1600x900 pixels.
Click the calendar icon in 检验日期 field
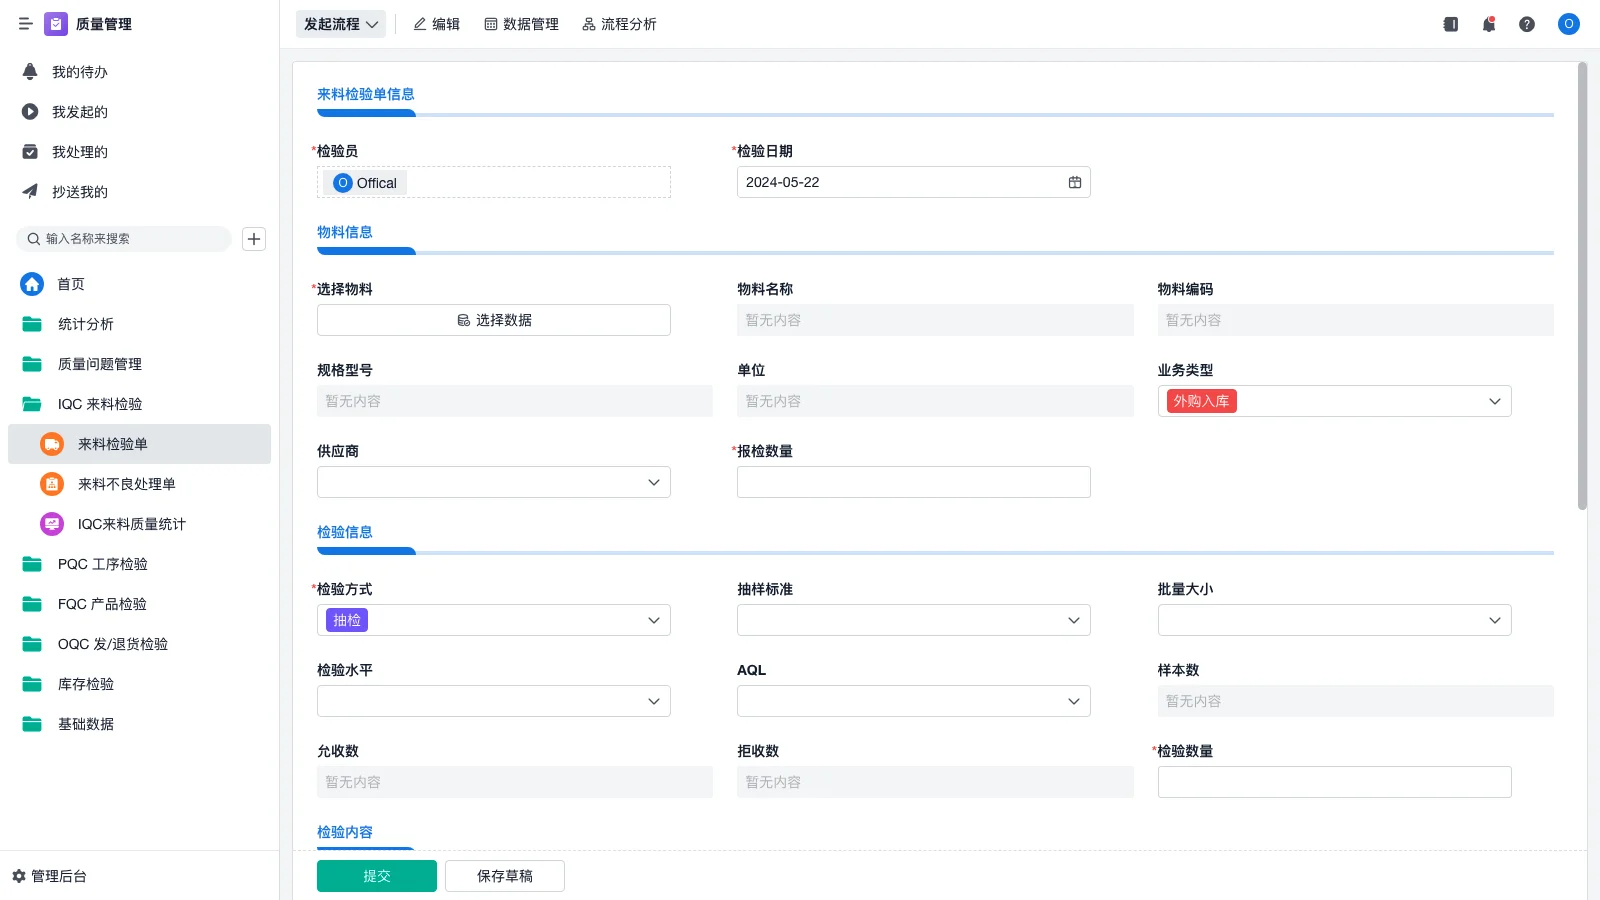[1074, 182]
